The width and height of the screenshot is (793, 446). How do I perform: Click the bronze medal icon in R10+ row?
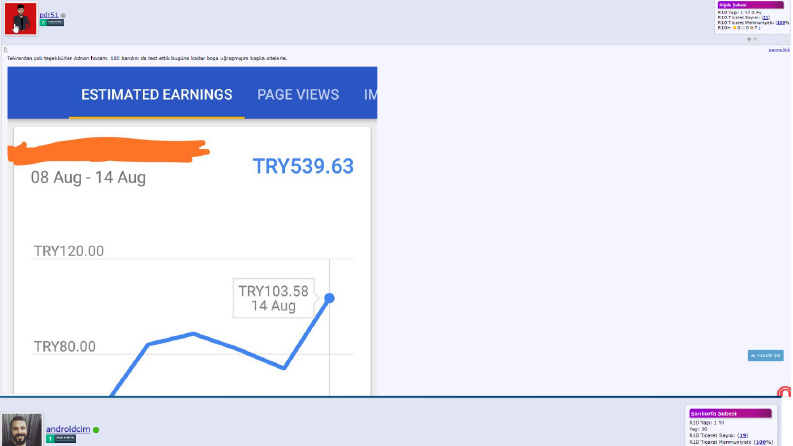click(x=752, y=28)
